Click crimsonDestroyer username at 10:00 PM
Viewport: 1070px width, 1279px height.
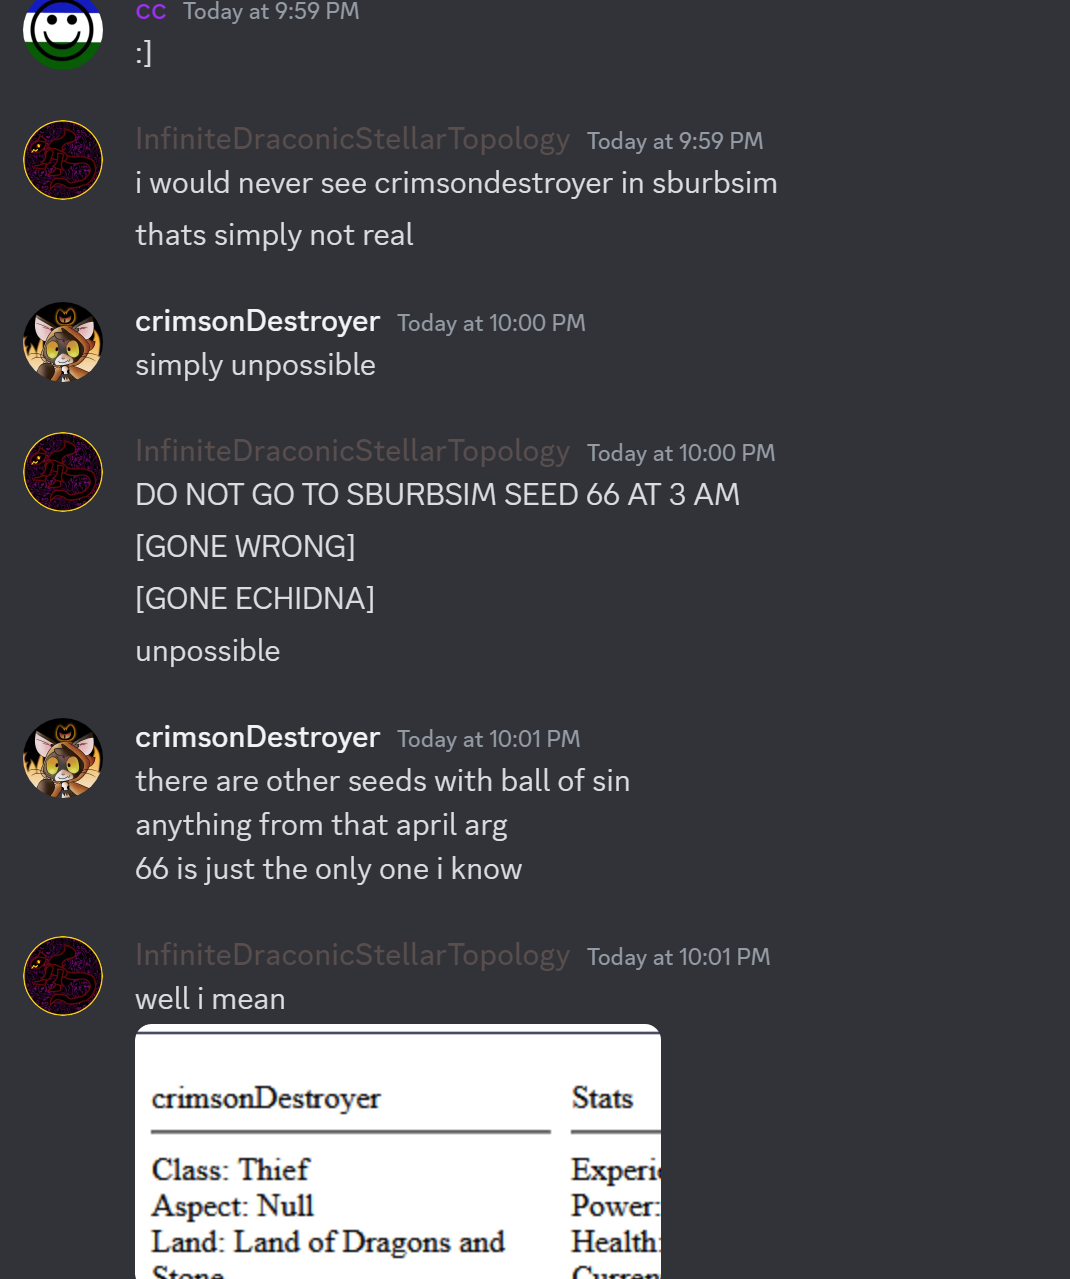tap(257, 321)
